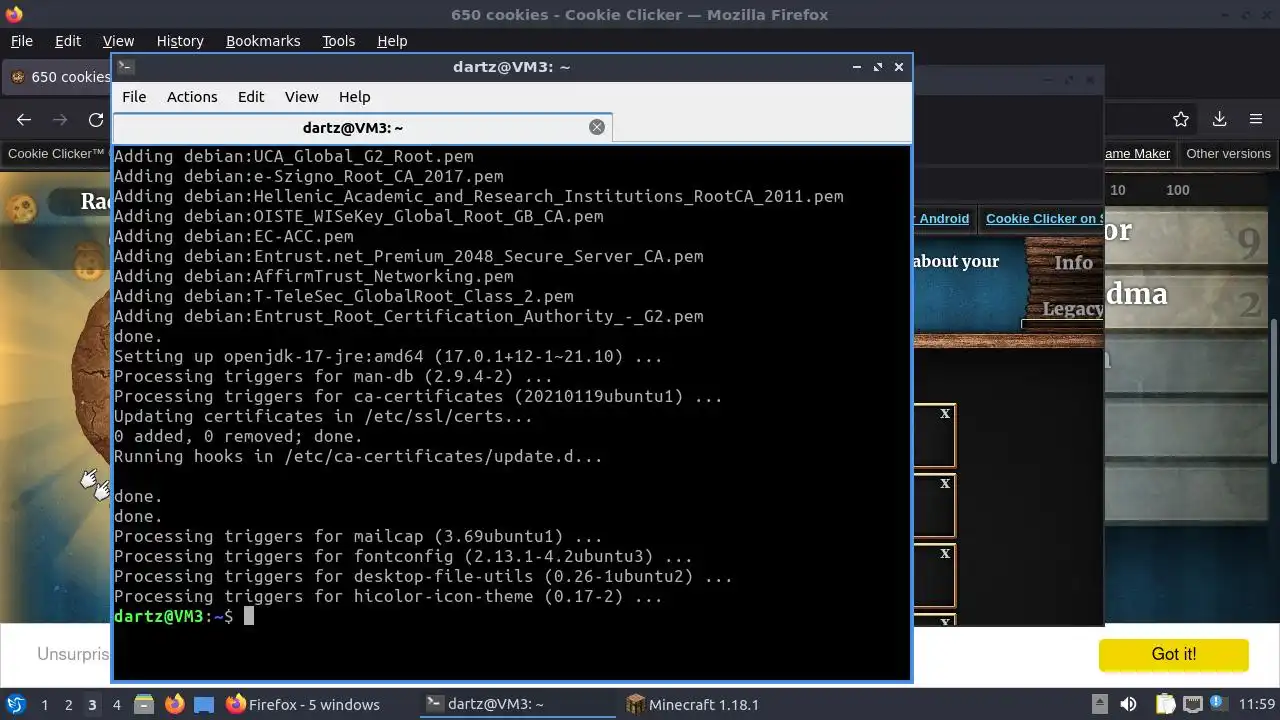Image resolution: width=1280 pixels, height=720 pixels.
Task: Open Firefox Bookmarks menu
Action: [x=263, y=41]
